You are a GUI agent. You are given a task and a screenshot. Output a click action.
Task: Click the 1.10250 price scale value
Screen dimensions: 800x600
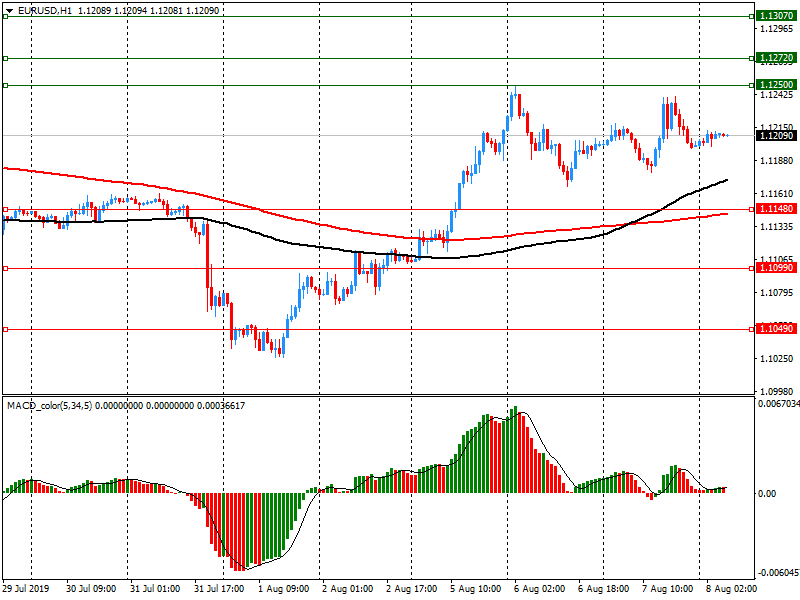pyautogui.click(x=777, y=359)
